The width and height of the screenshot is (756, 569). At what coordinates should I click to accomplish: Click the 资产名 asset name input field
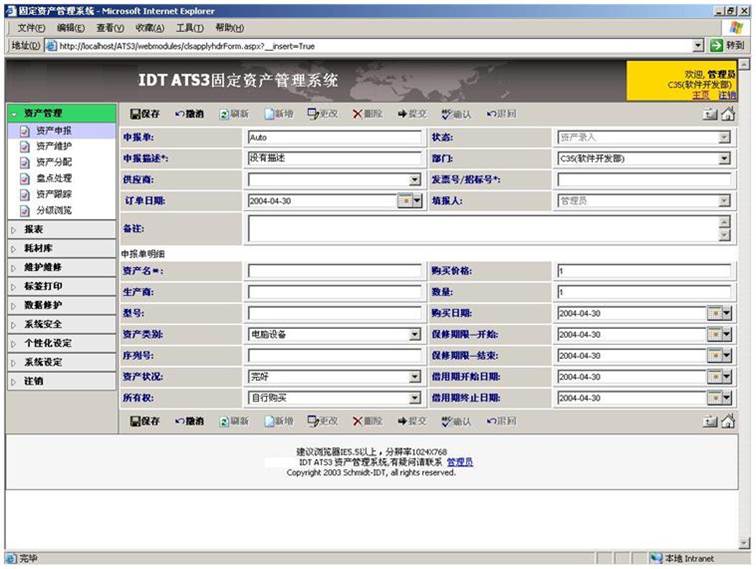(x=335, y=270)
